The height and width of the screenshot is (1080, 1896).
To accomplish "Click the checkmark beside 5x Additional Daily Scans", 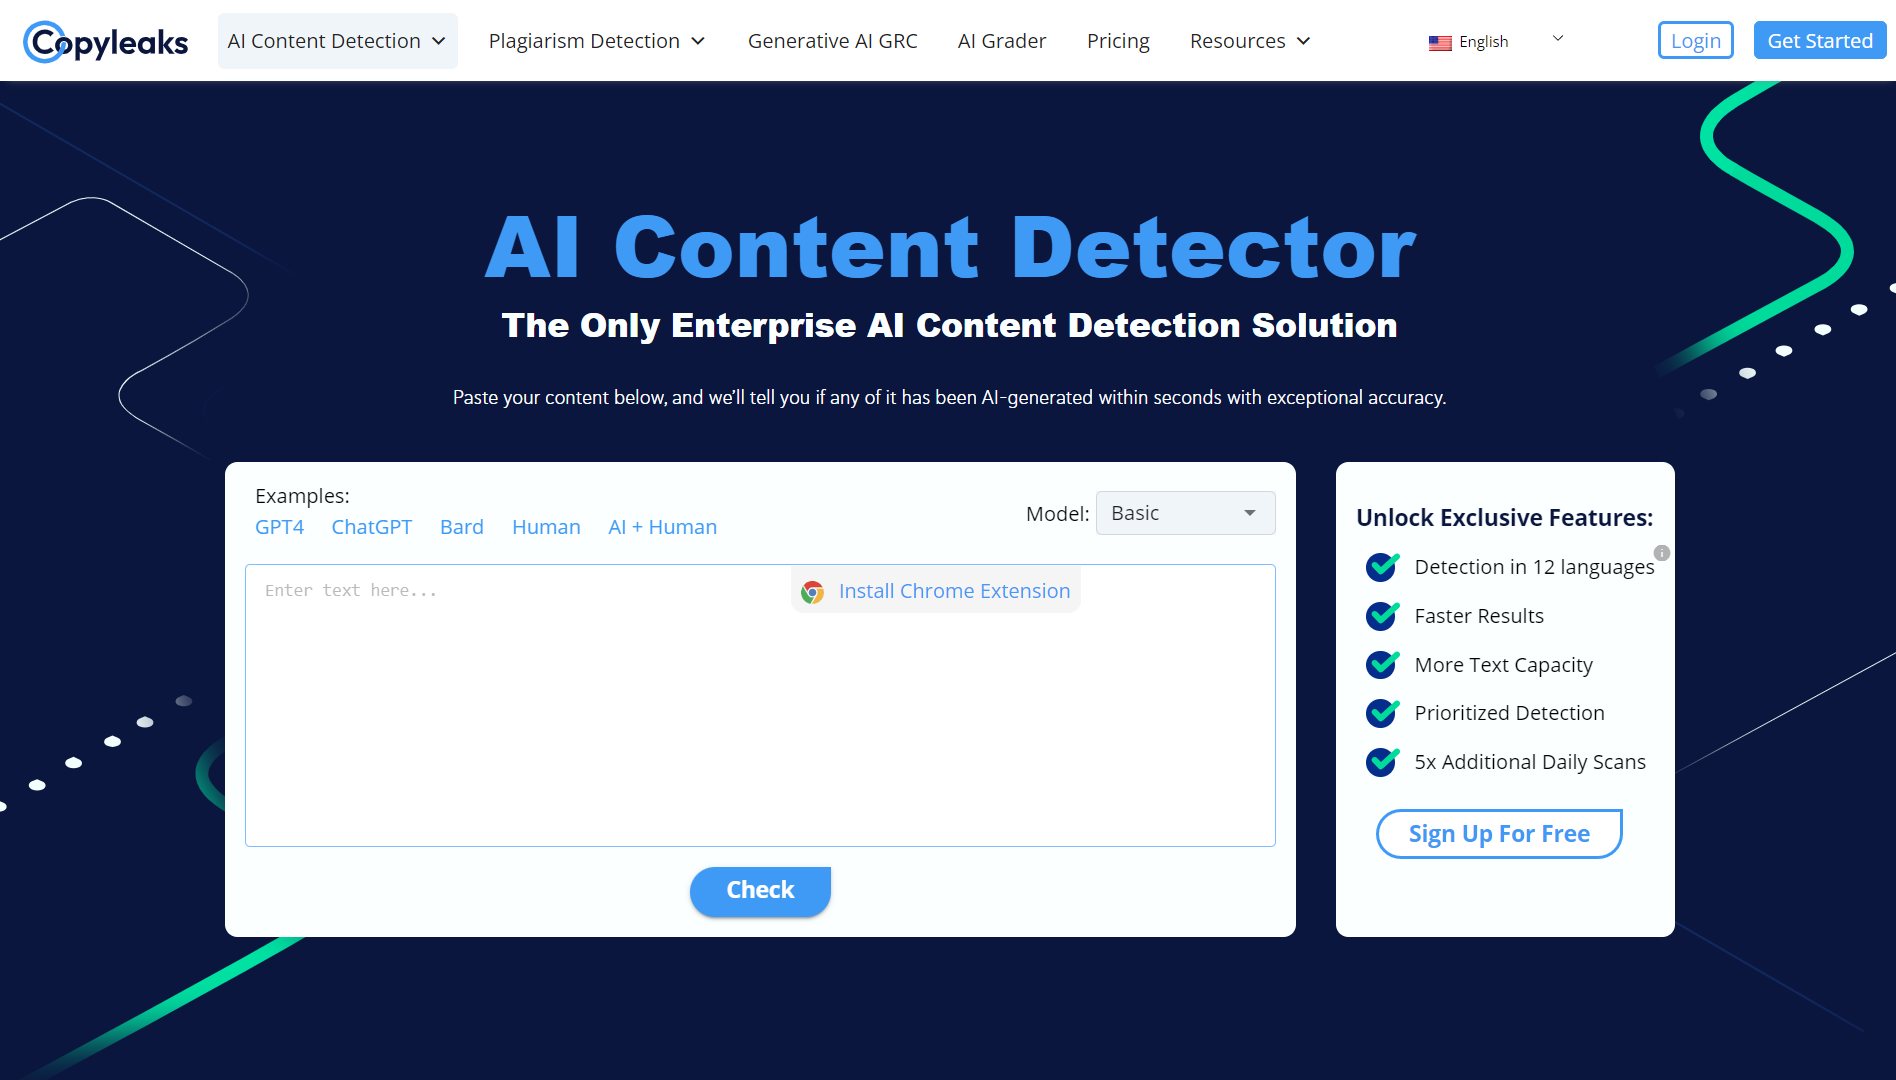I will (x=1383, y=761).
